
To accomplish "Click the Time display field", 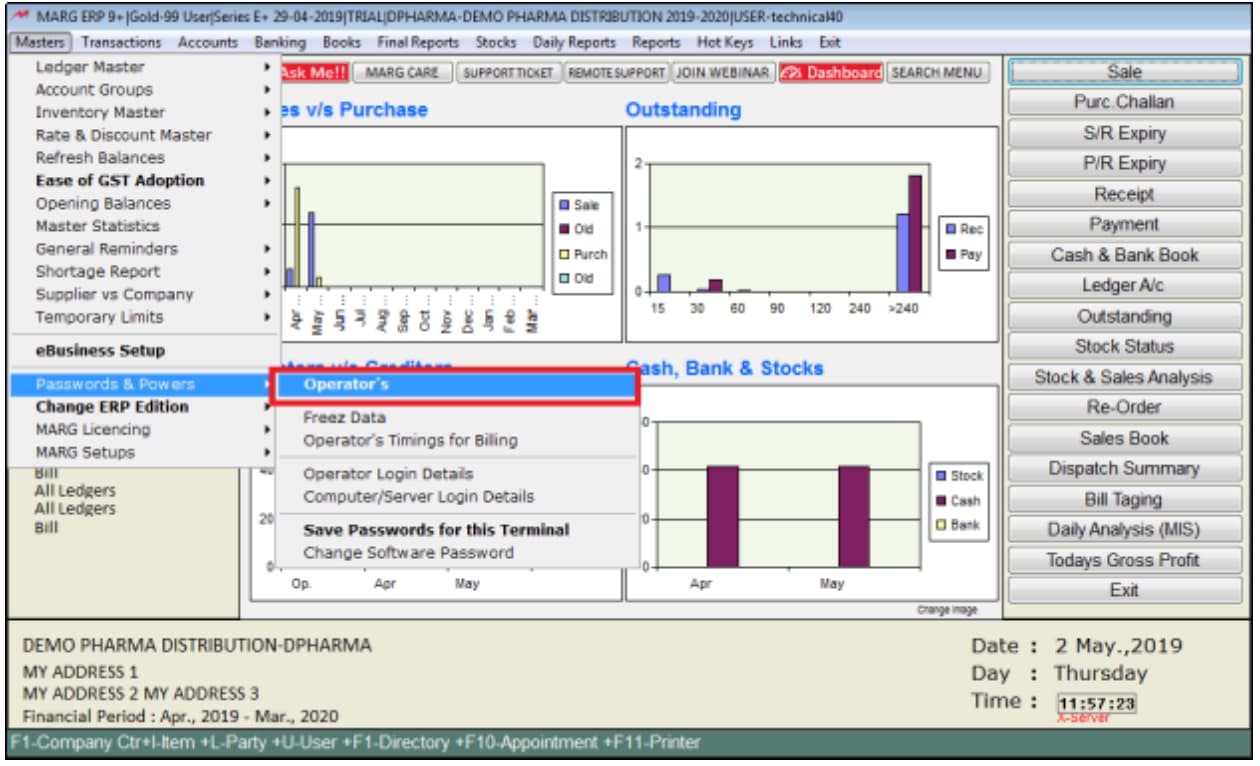I will (x=1096, y=703).
